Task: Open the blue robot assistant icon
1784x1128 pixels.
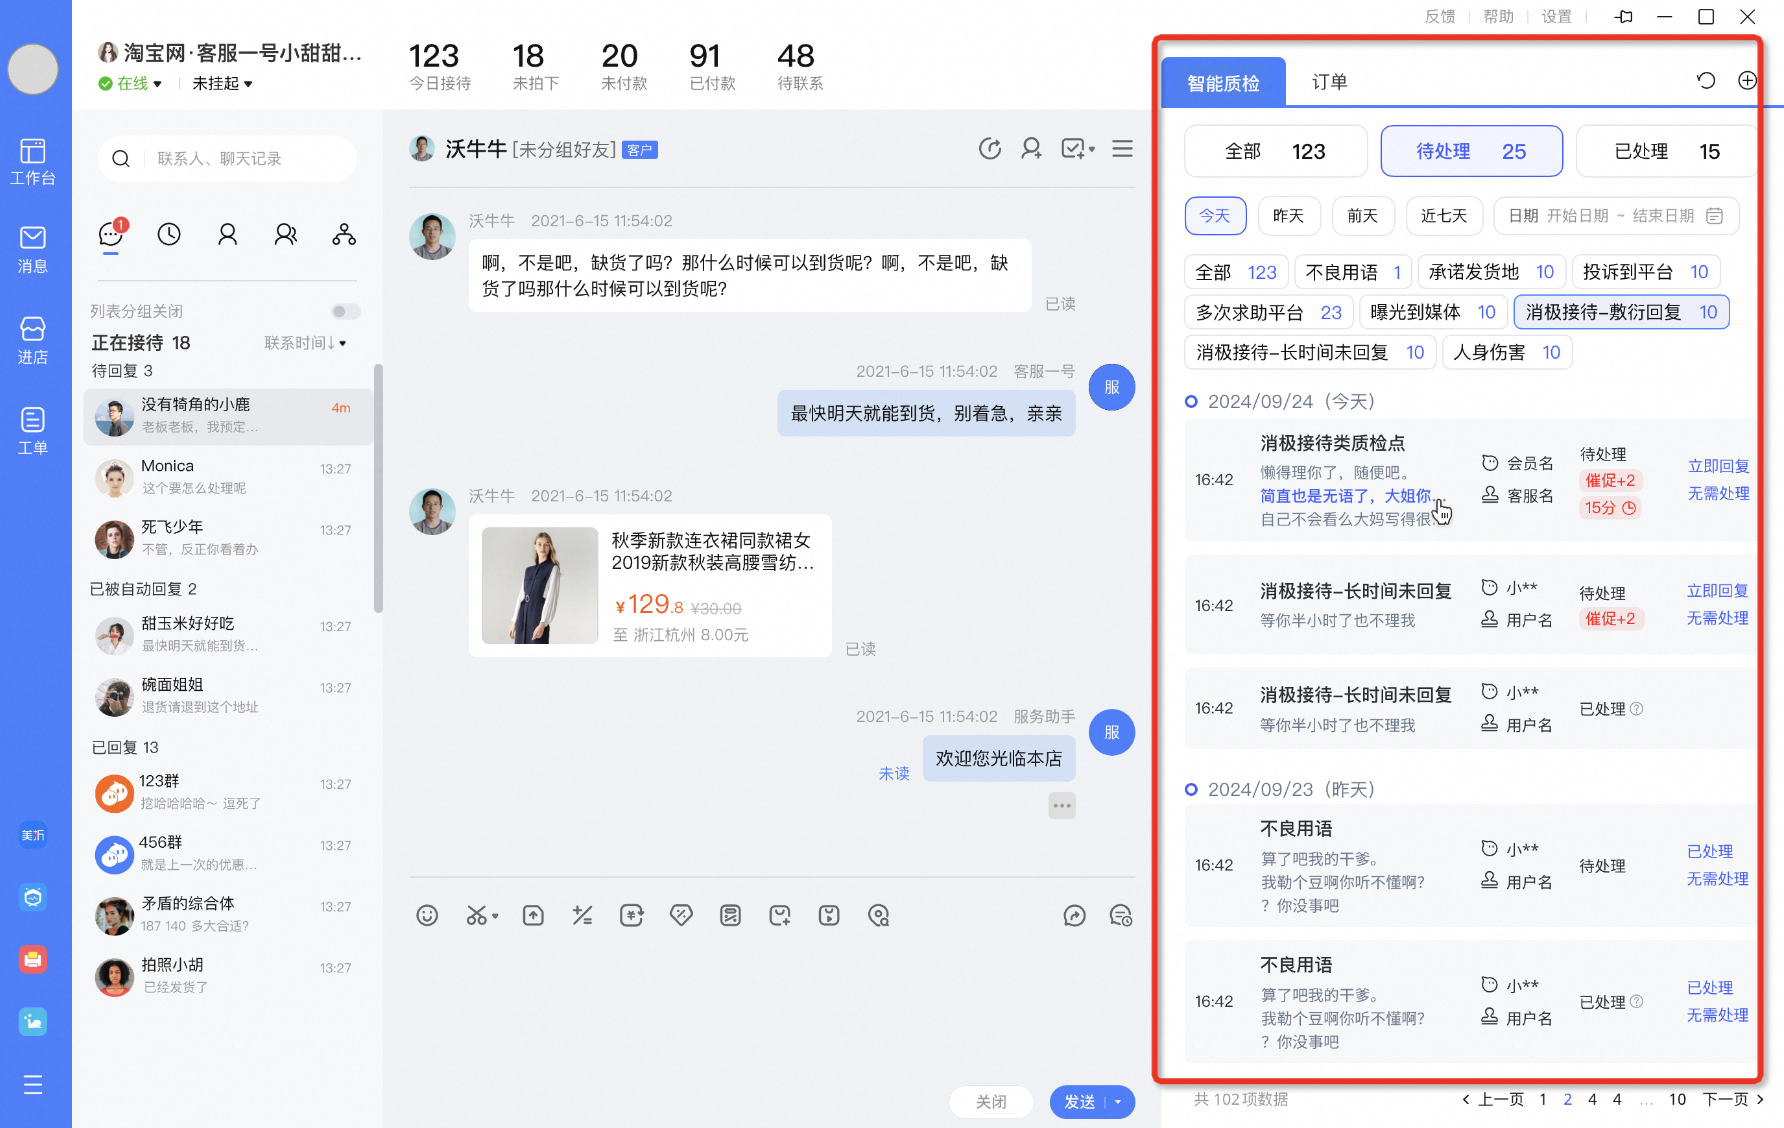Action: coord(33,898)
